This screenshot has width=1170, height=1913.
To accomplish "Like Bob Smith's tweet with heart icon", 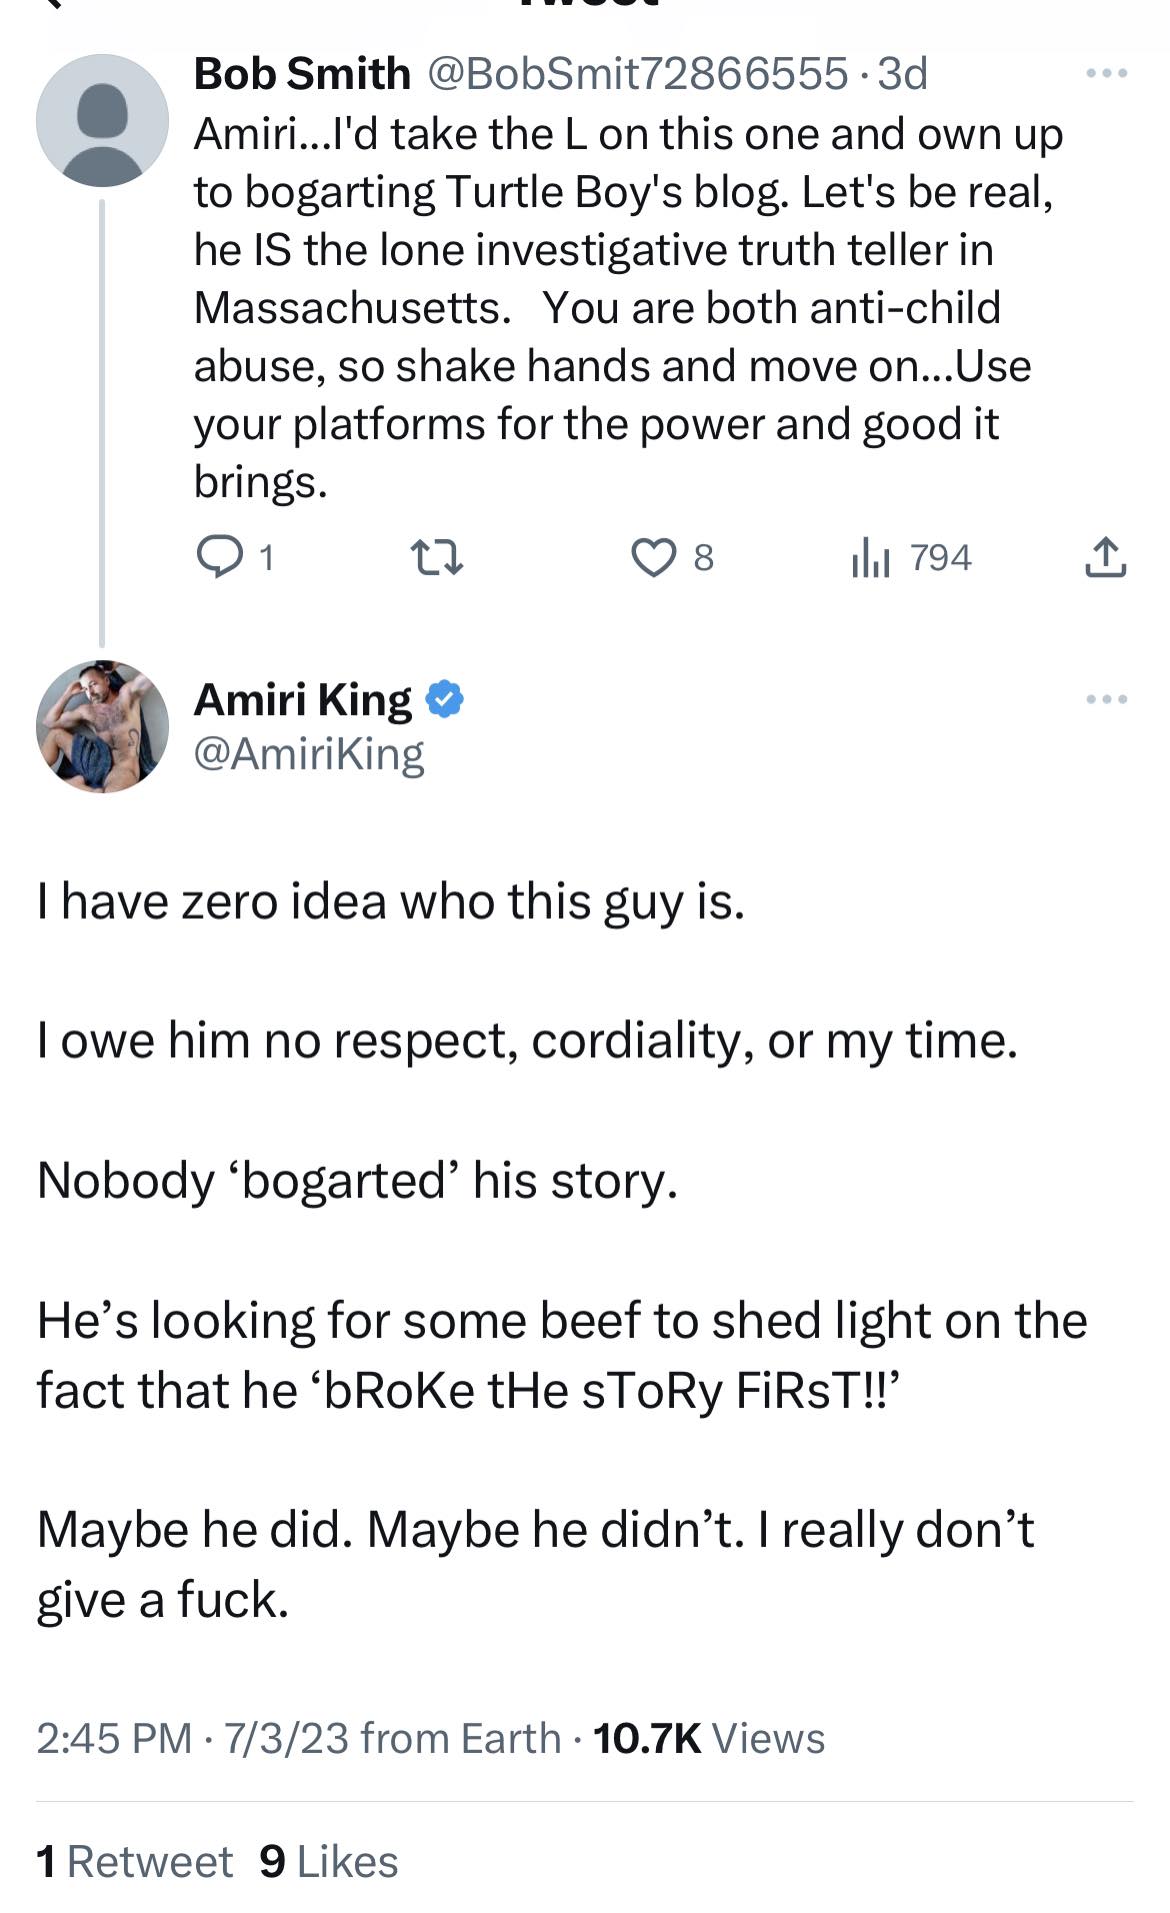I will coord(653,557).
